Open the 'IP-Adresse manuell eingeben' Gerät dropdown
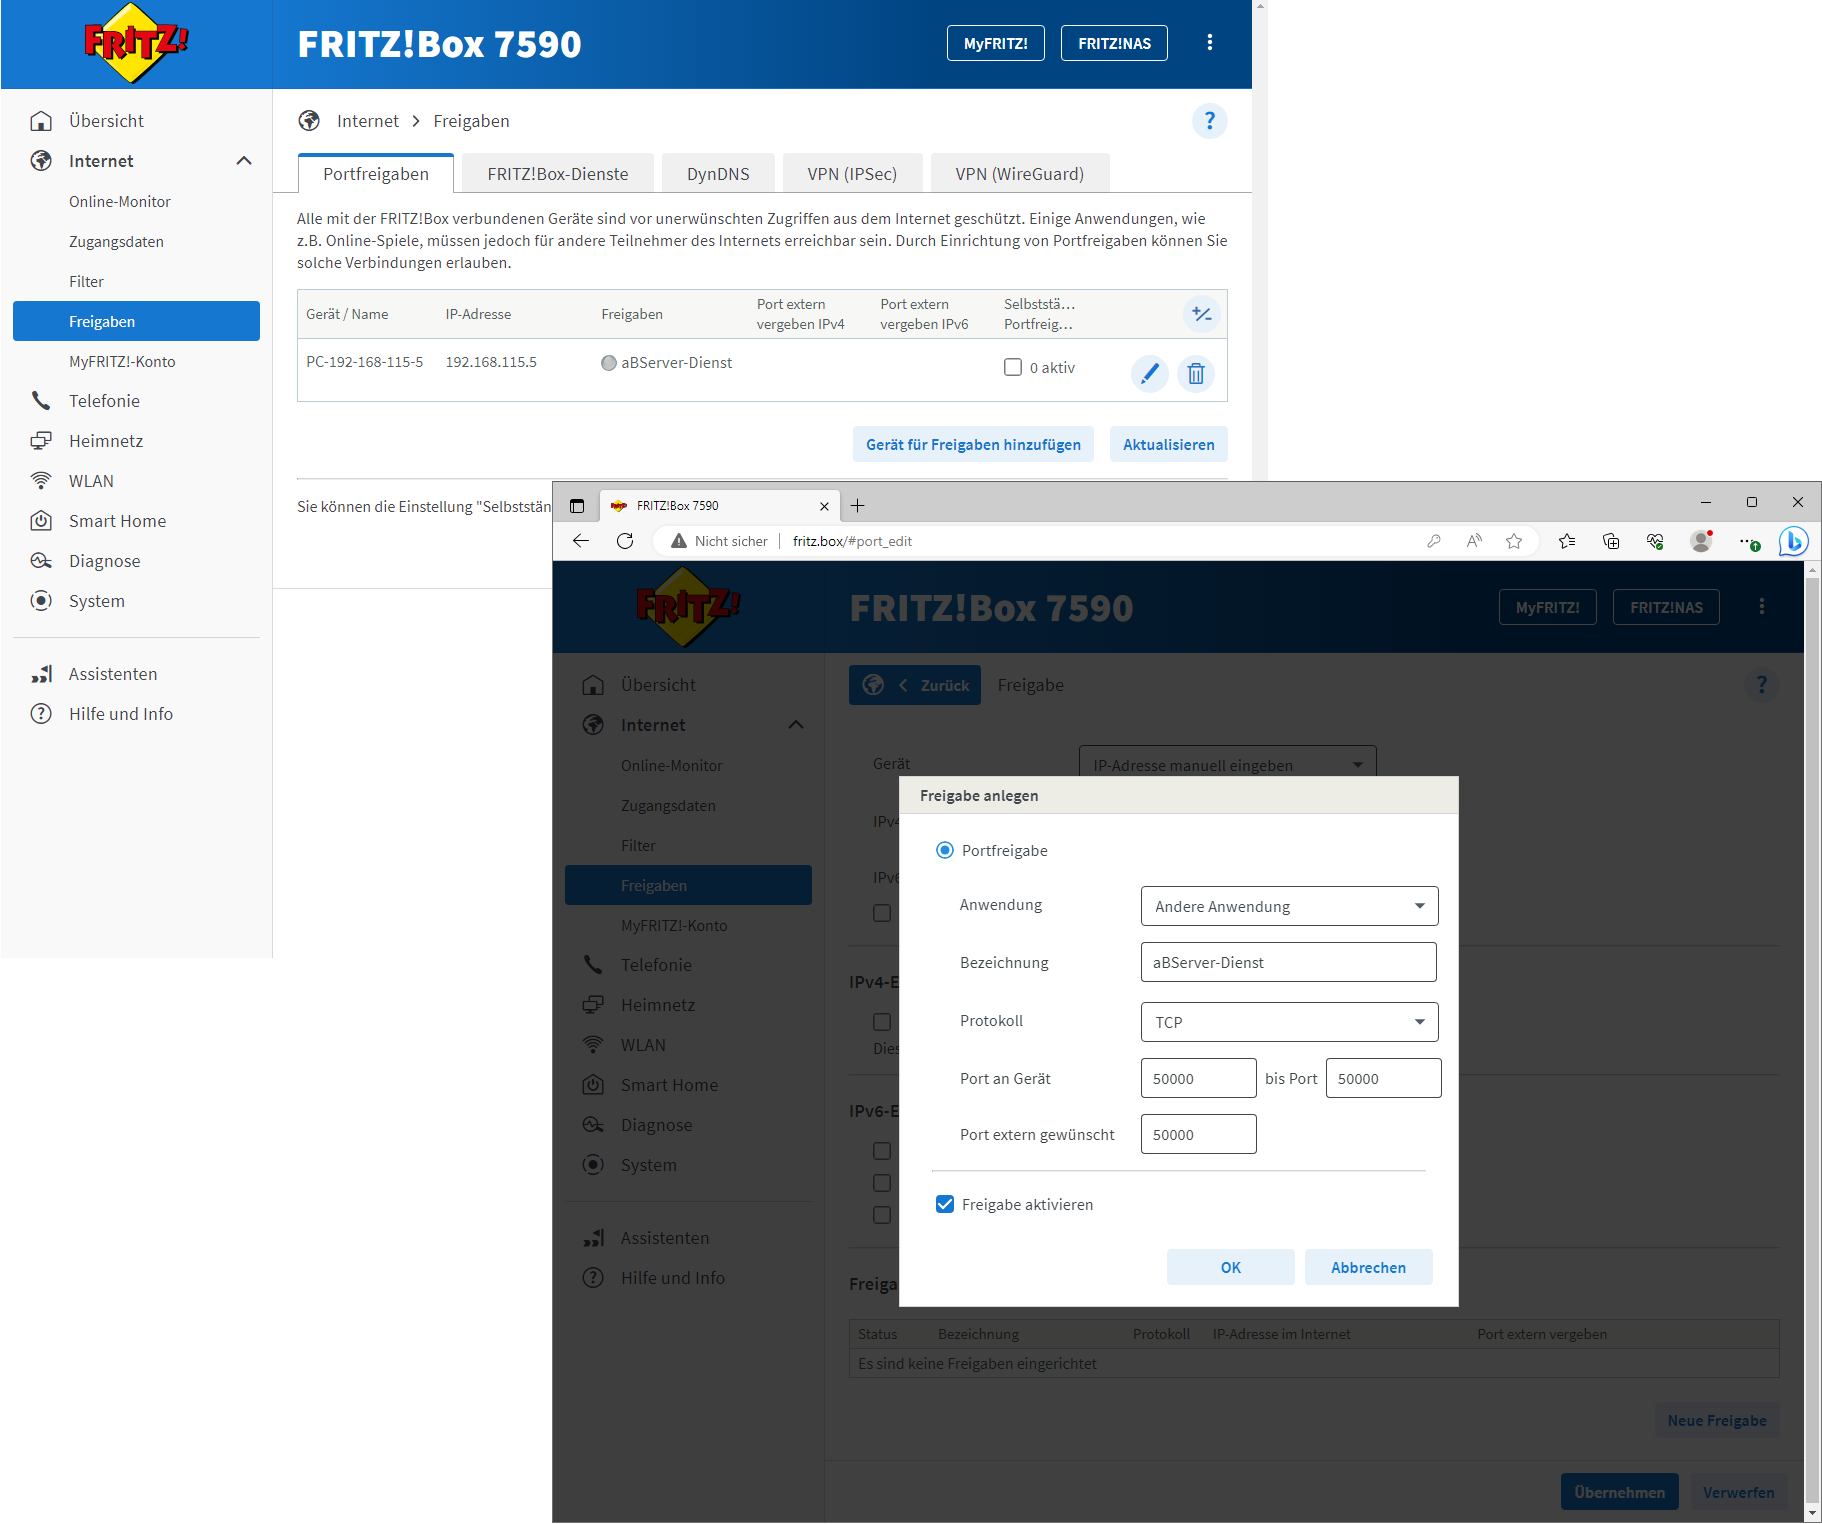Screen dimensions: 1822x1524 1228,762
